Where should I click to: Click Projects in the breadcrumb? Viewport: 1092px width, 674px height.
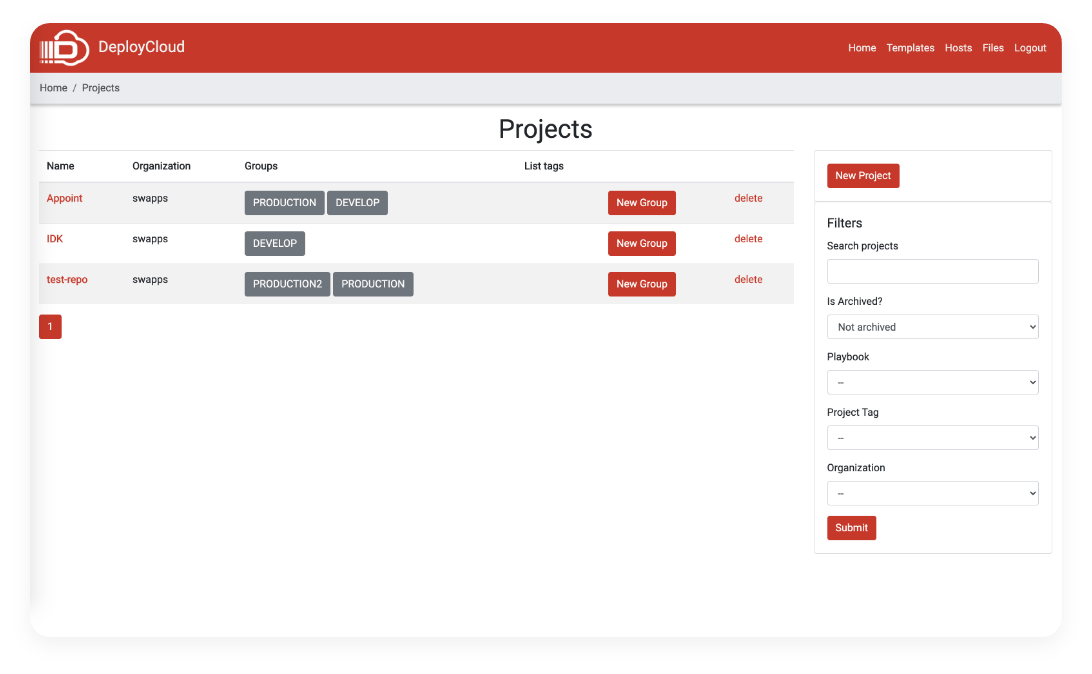(x=101, y=88)
